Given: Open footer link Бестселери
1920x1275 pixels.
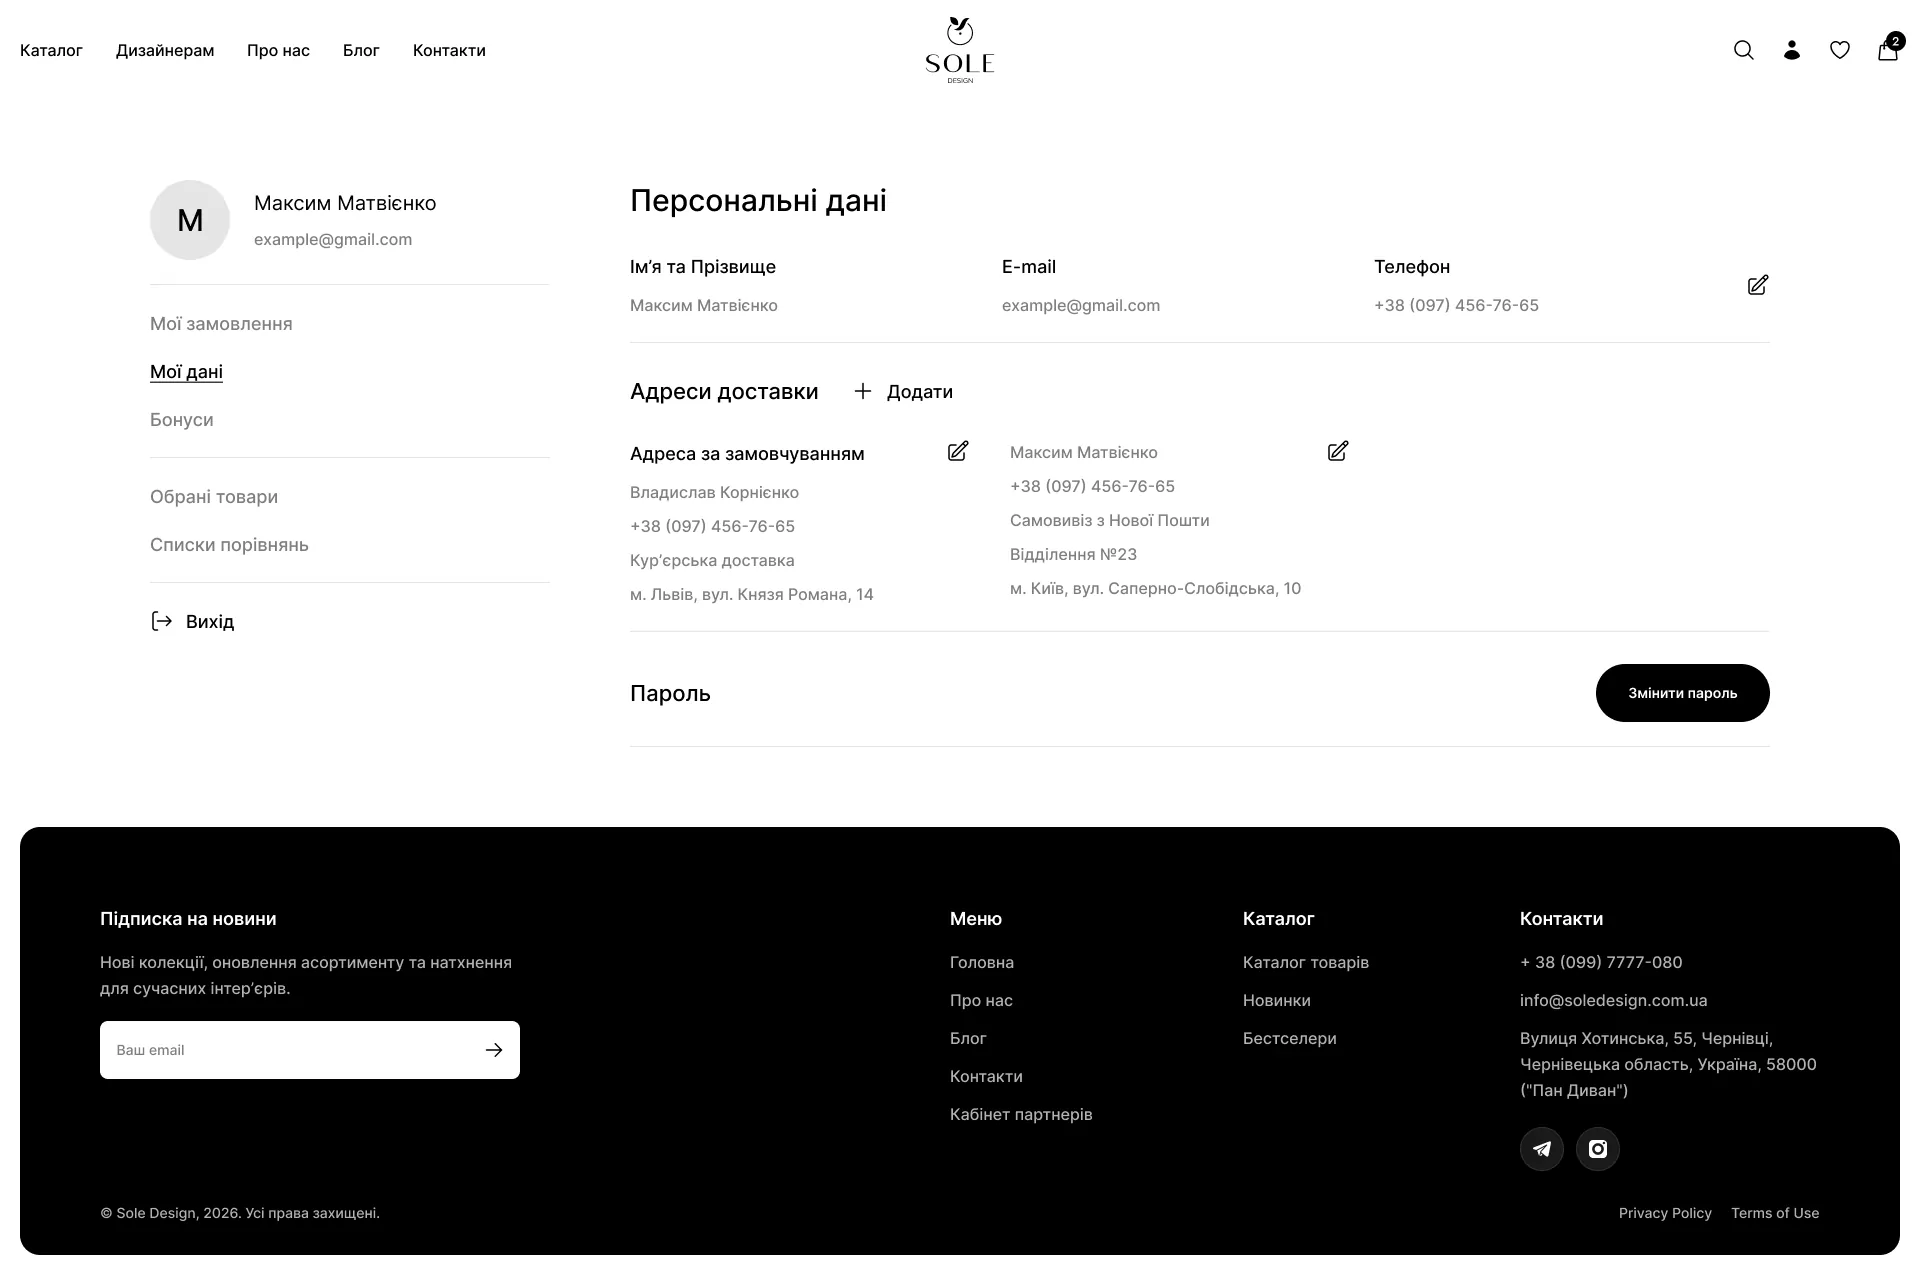Looking at the screenshot, I should pos(1289,1038).
